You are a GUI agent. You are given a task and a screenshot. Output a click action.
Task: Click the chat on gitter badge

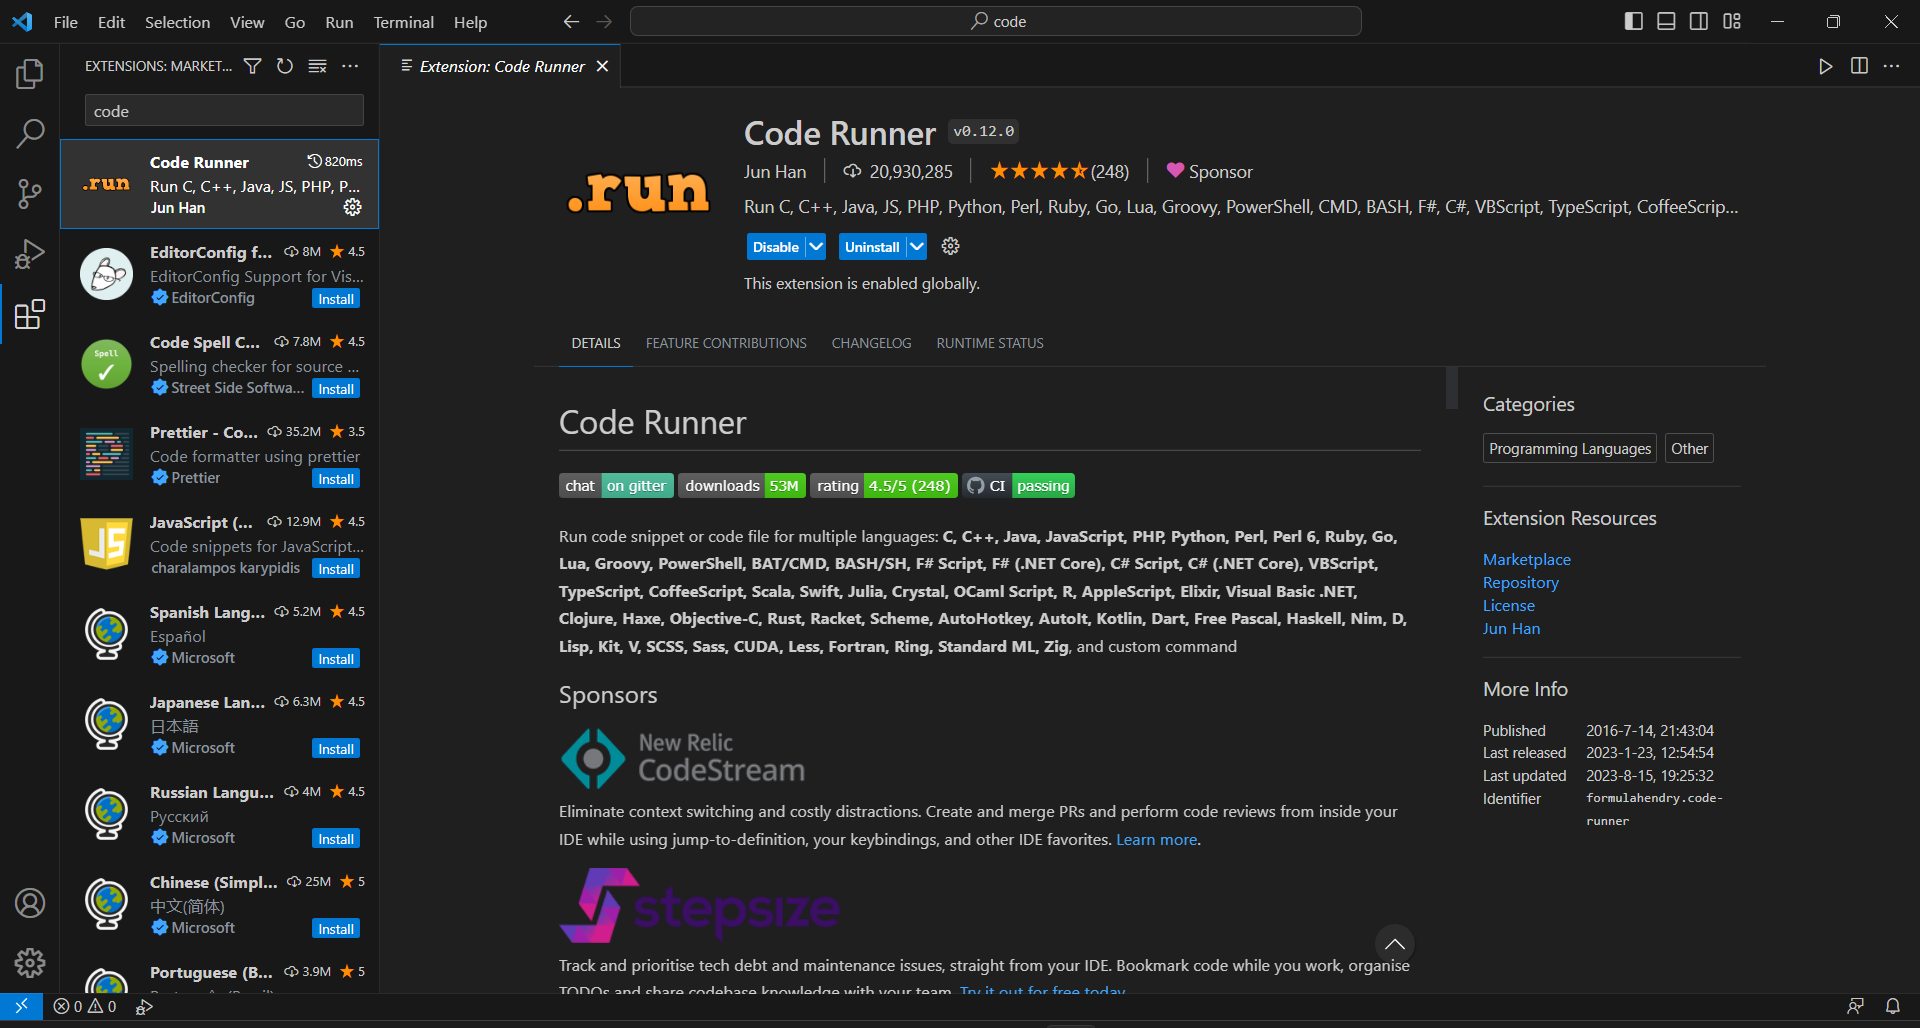pyautogui.click(x=615, y=485)
